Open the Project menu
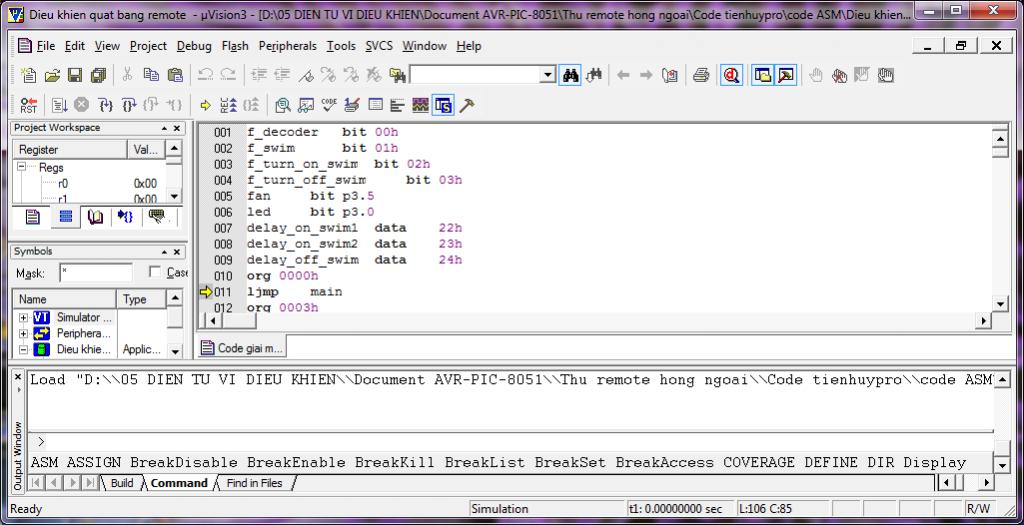This screenshot has width=1024, height=525. pyautogui.click(x=148, y=46)
